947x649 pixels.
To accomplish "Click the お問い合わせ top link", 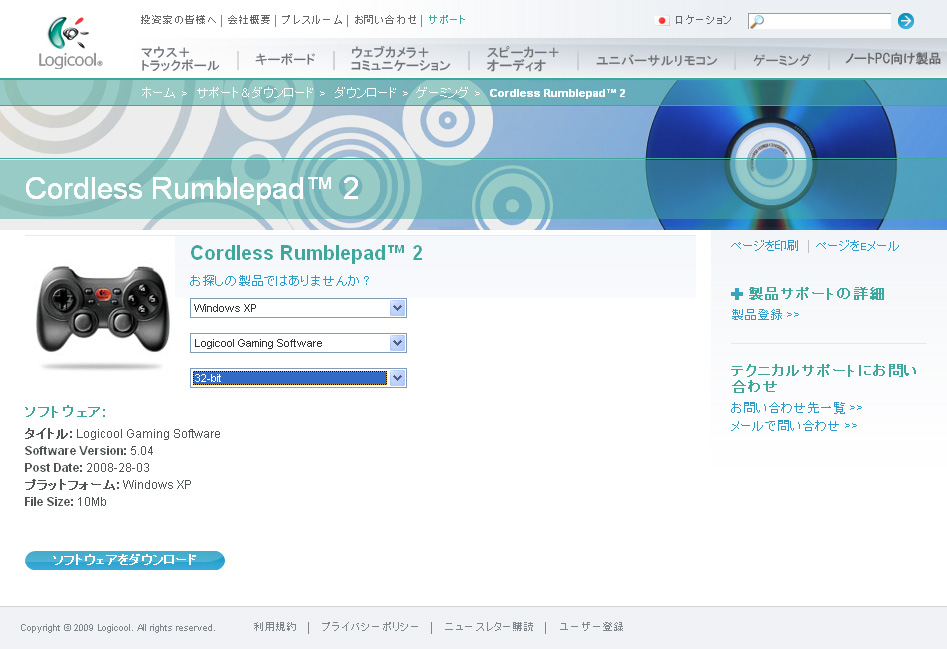I will click(385, 20).
